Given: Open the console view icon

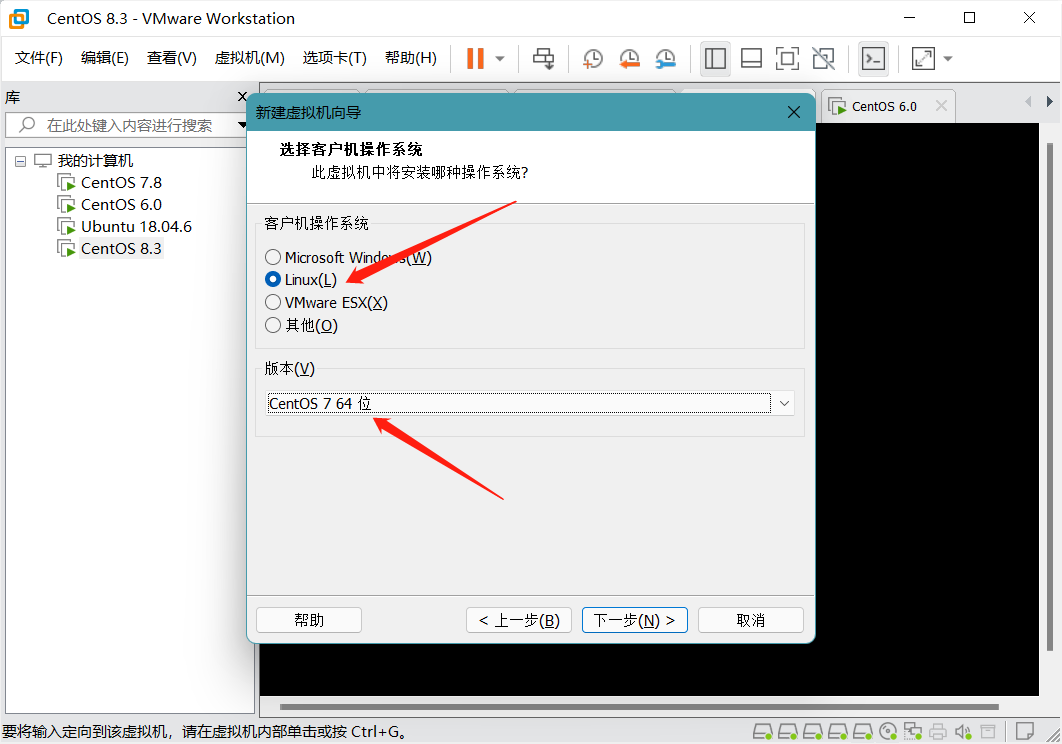Looking at the screenshot, I should point(873,58).
